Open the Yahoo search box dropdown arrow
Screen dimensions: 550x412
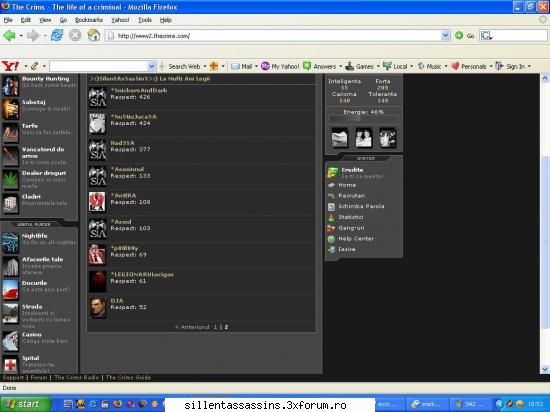pos(151,66)
